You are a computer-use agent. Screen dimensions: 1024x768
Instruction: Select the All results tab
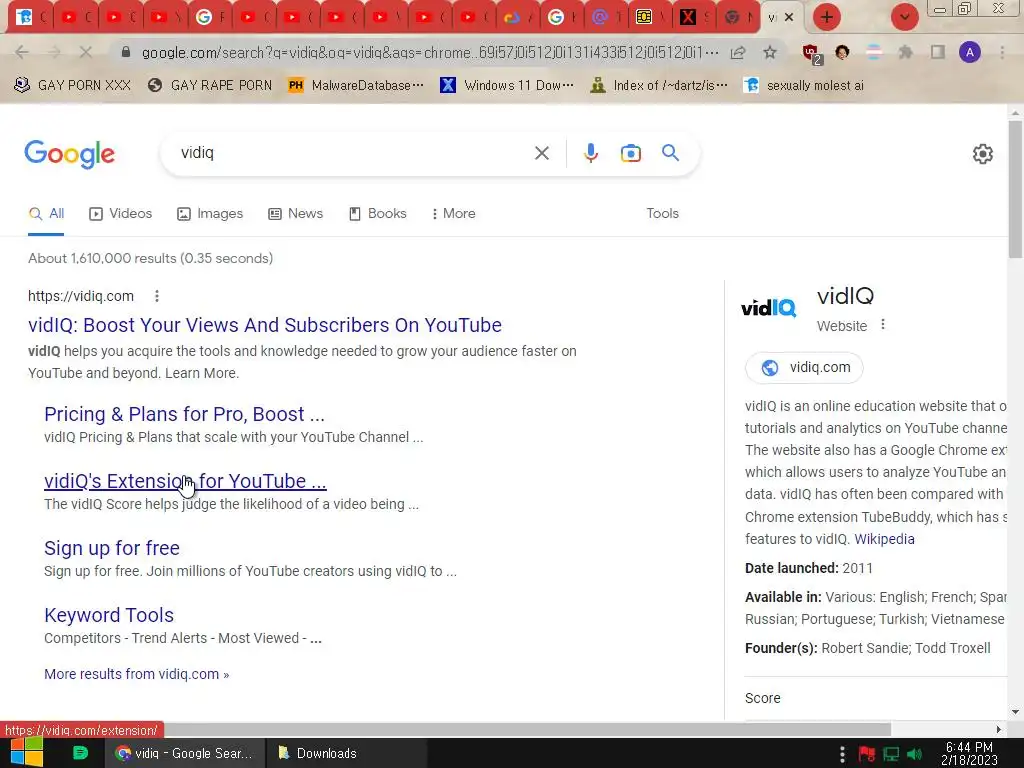click(x=46, y=214)
